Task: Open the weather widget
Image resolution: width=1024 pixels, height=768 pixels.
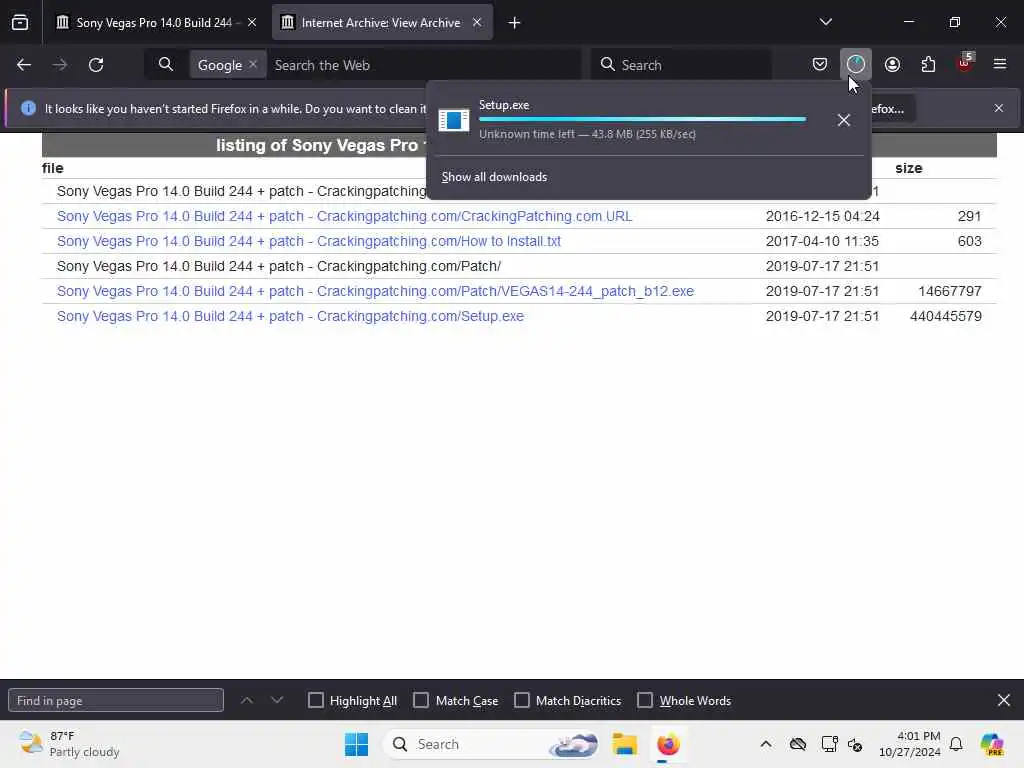Action: pos(69,744)
